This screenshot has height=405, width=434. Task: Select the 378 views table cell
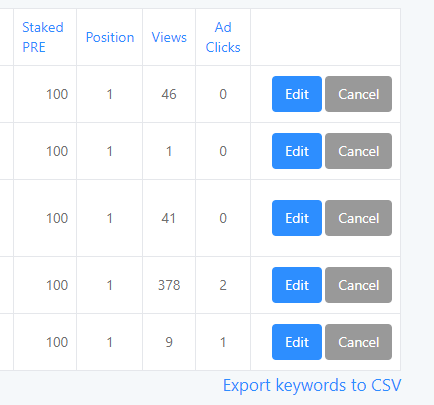tap(169, 285)
